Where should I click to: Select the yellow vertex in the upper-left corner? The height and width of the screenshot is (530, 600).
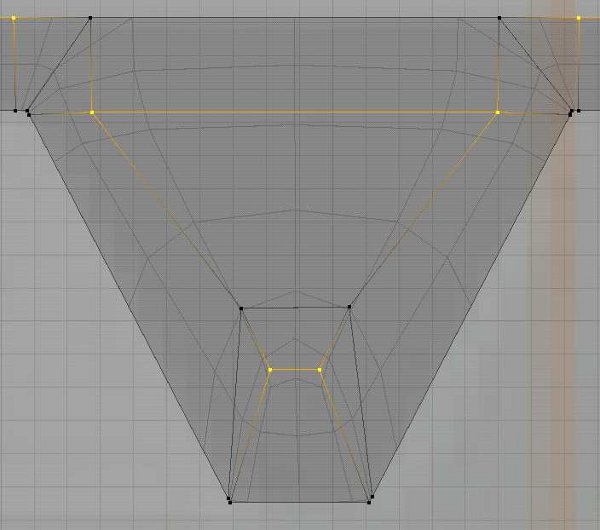click(x=14, y=18)
